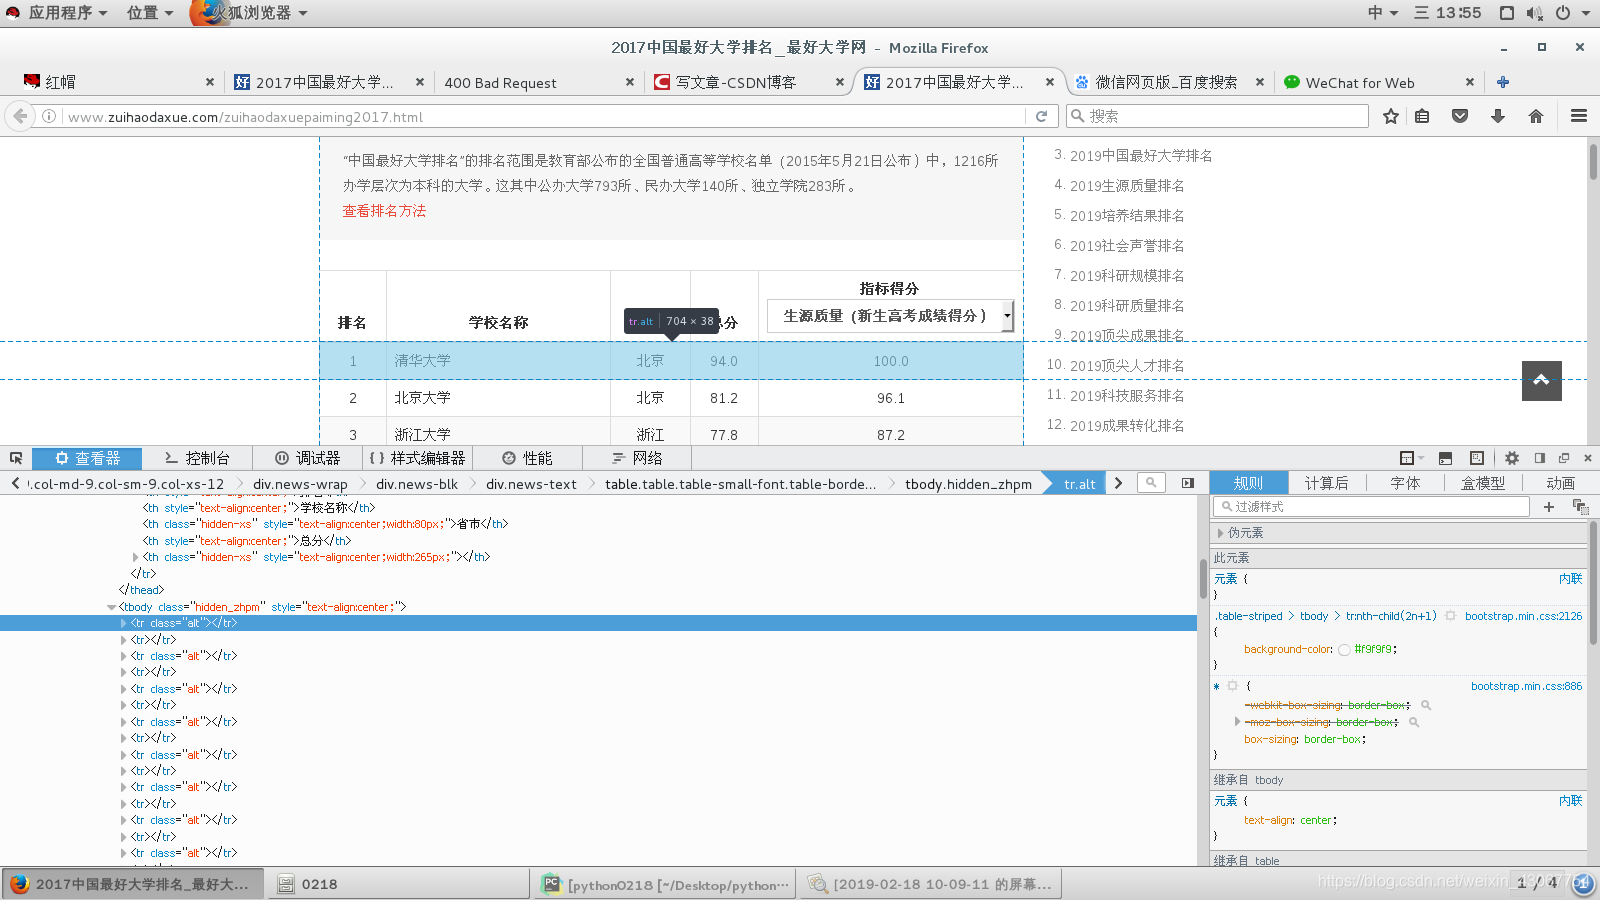
Task: Open Pocket icon in Firefox toolbar
Action: pyautogui.click(x=1460, y=116)
